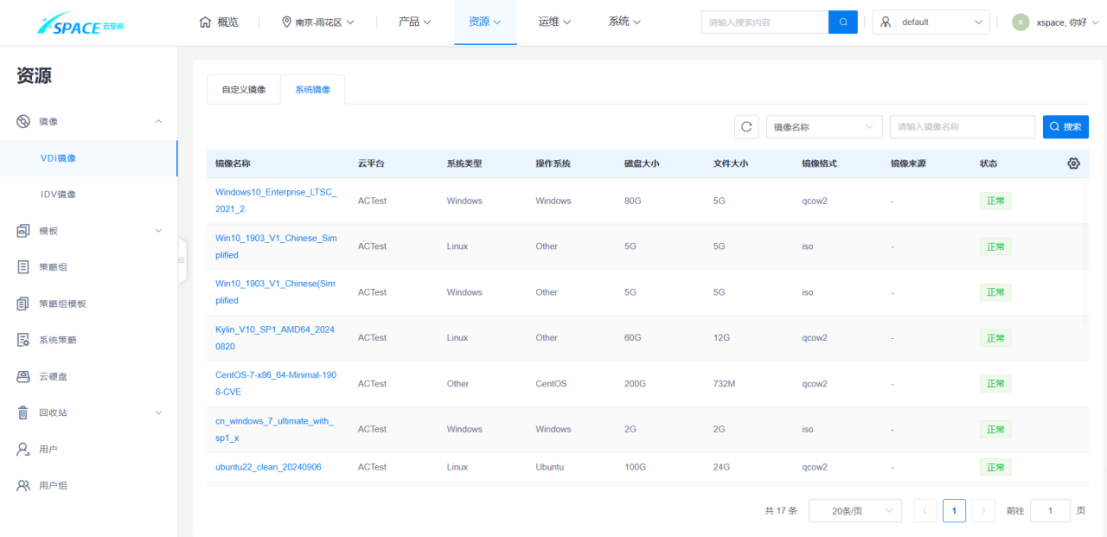This screenshot has height=537, width=1107.
Task: Click the 云硬盘 icon in the sidebar
Action: point(23,376)
